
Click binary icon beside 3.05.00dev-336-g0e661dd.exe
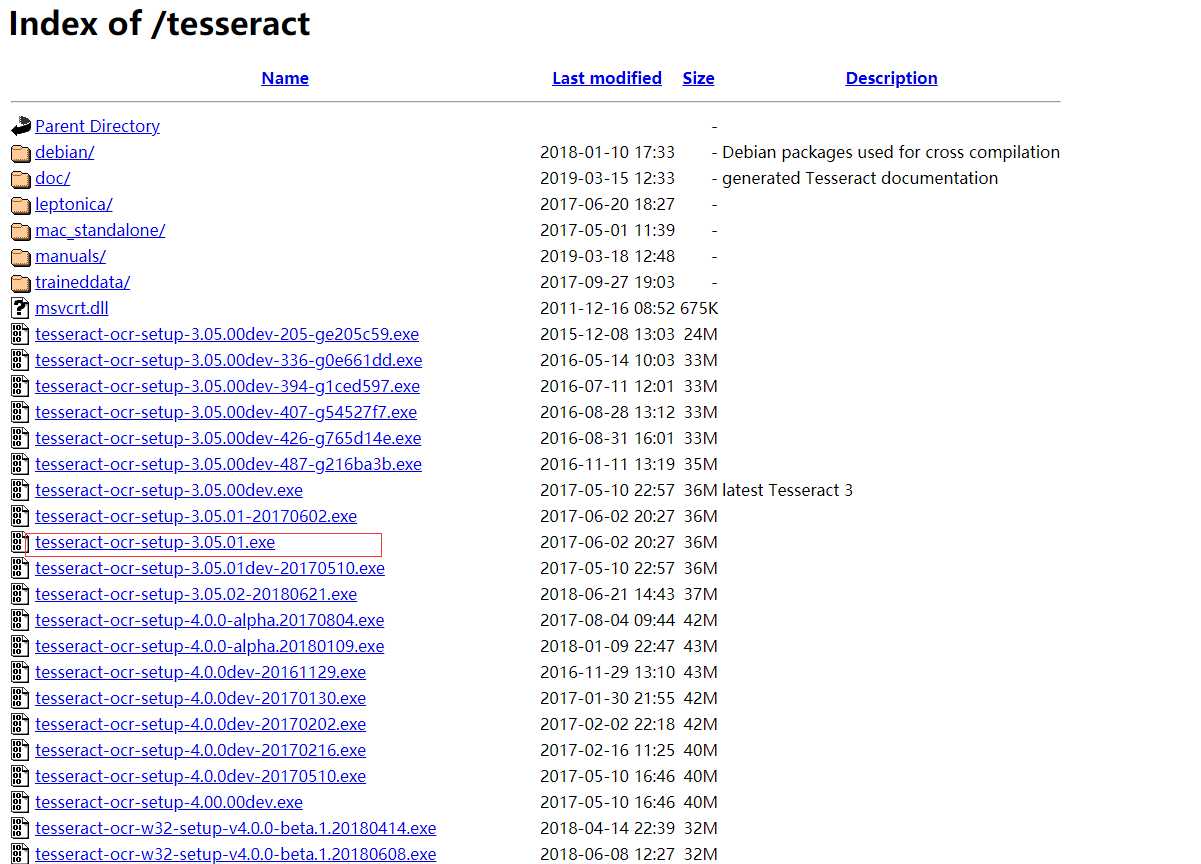tap(21, 360)
